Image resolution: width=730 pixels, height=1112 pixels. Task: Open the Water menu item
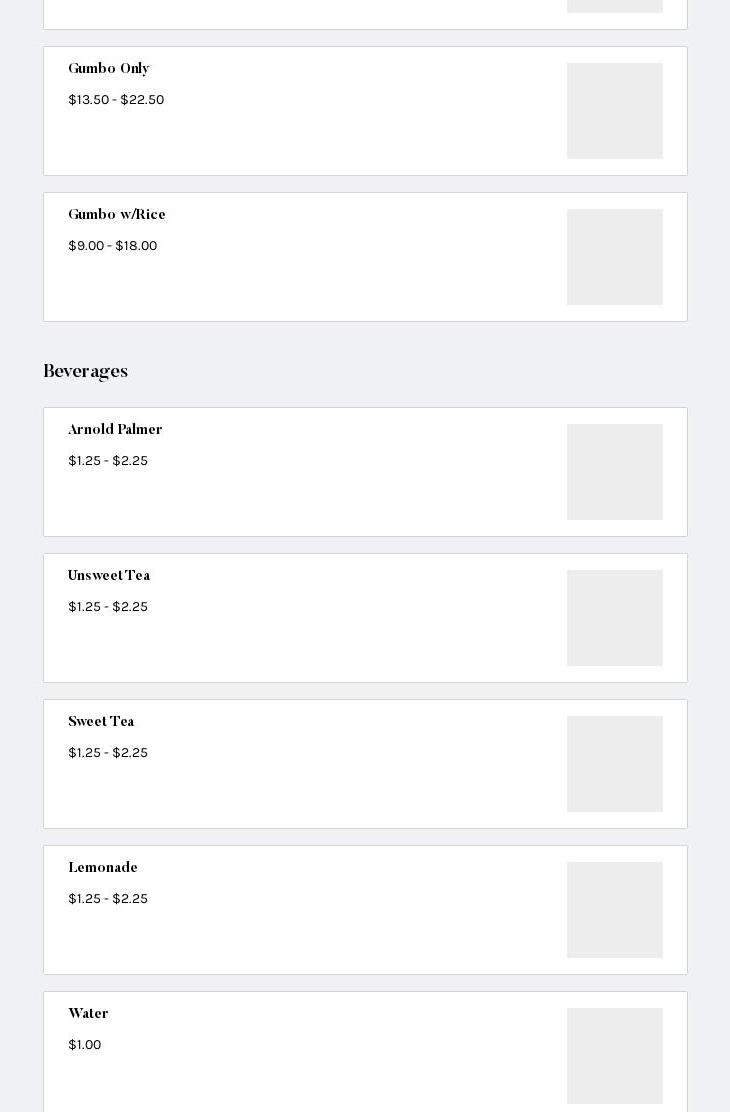88,1014
